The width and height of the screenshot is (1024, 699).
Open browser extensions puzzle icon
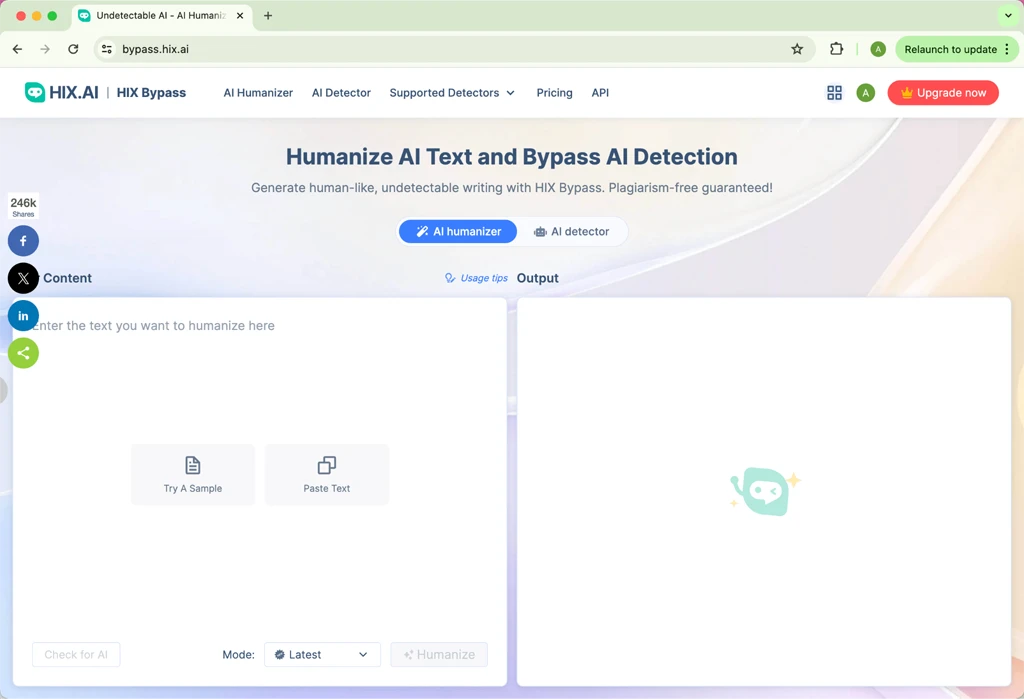(x=836, y=49)
